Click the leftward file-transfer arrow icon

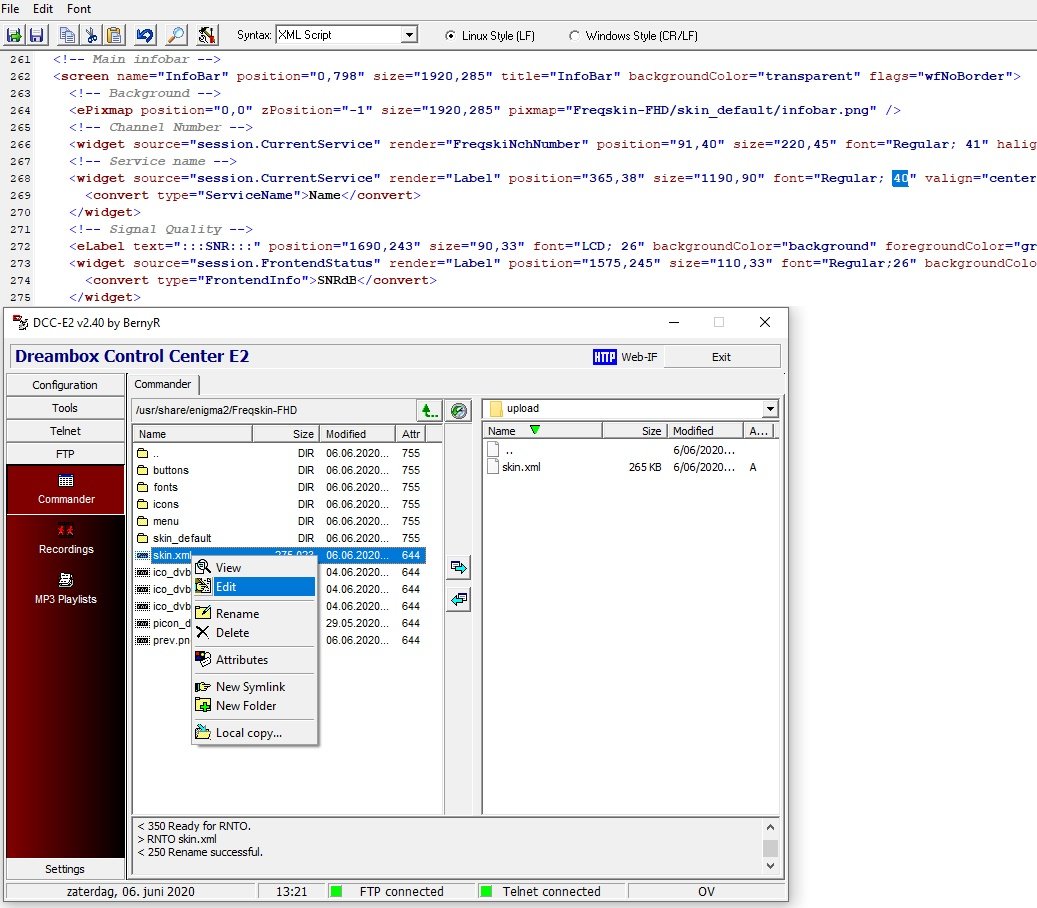(458, 598)
